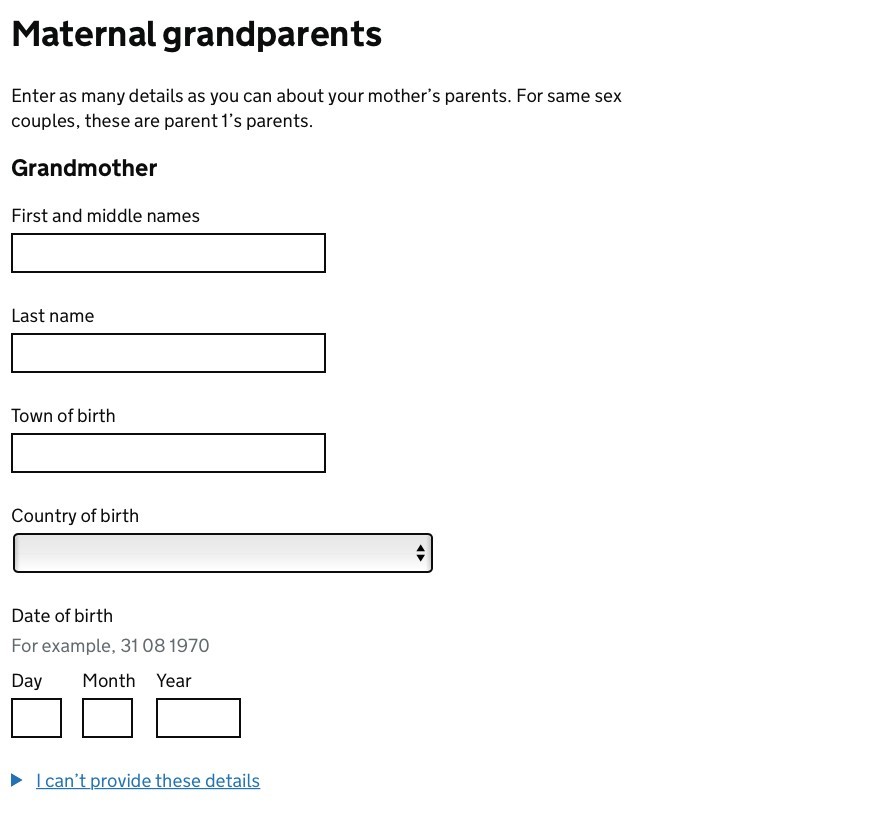This screenshot has height=818, width=871.
Task: Click the "Grandmother" section heading
Action: pyautogui.click(x=84, y=168)
